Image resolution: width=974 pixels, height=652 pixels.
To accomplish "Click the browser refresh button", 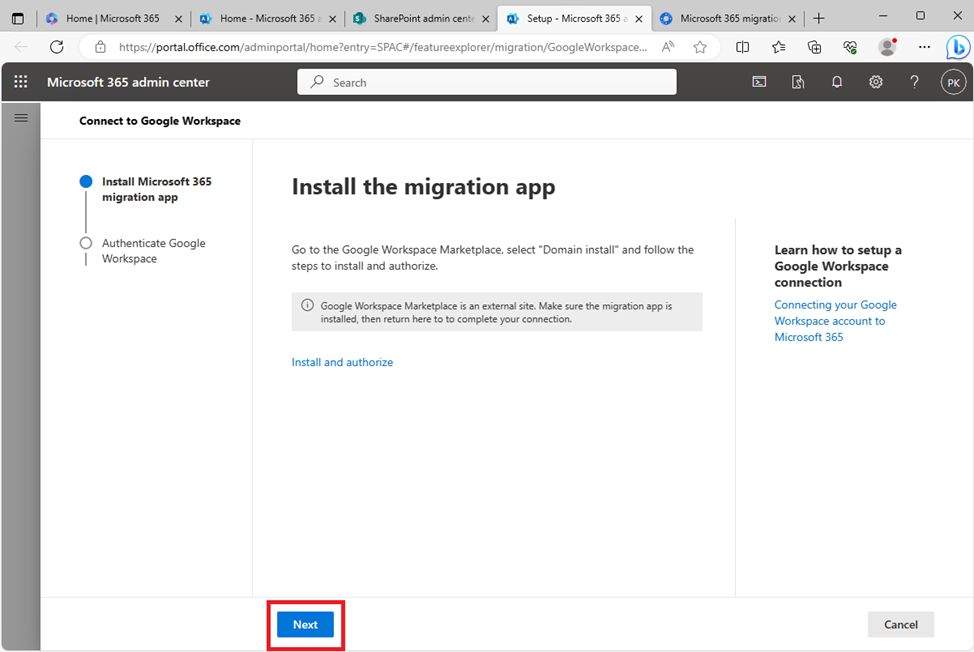I will coord(57,47).
